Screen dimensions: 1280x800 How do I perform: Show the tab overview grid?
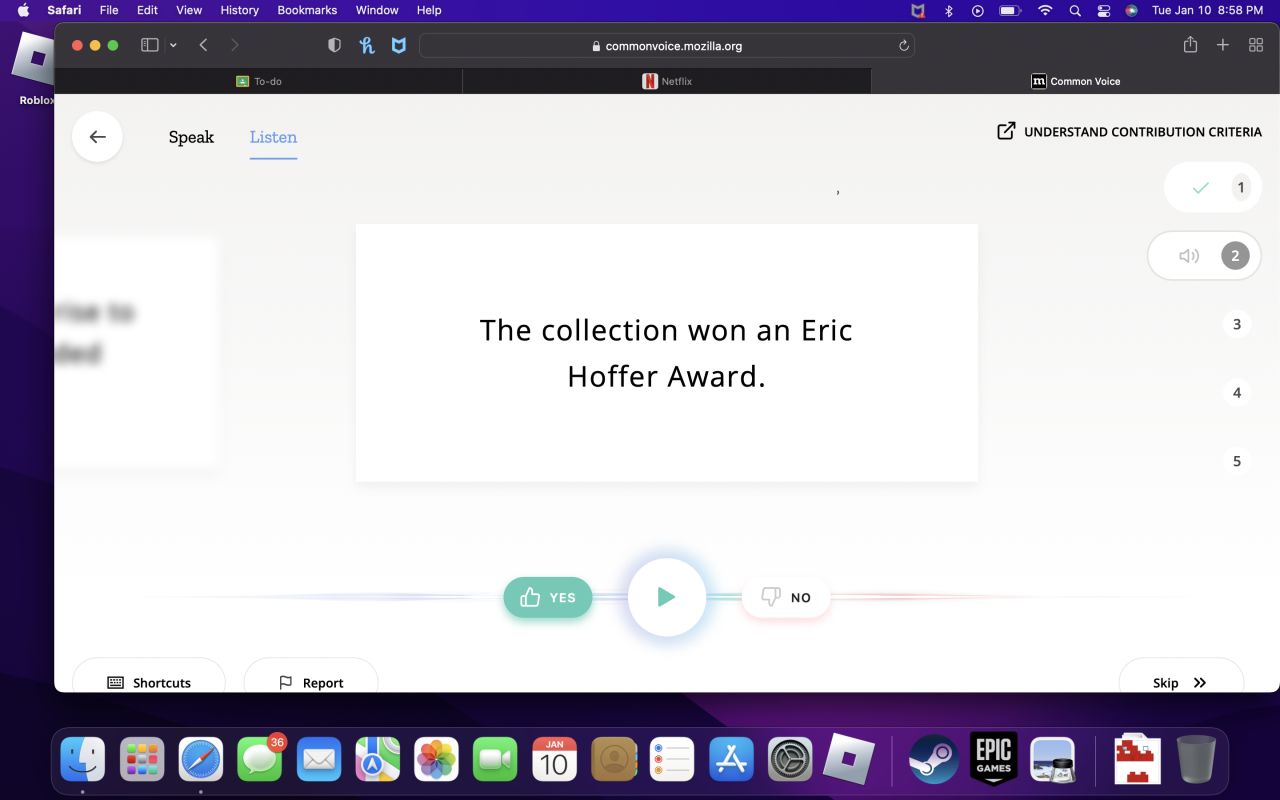pyautogui.click(x=1256, y=45)
